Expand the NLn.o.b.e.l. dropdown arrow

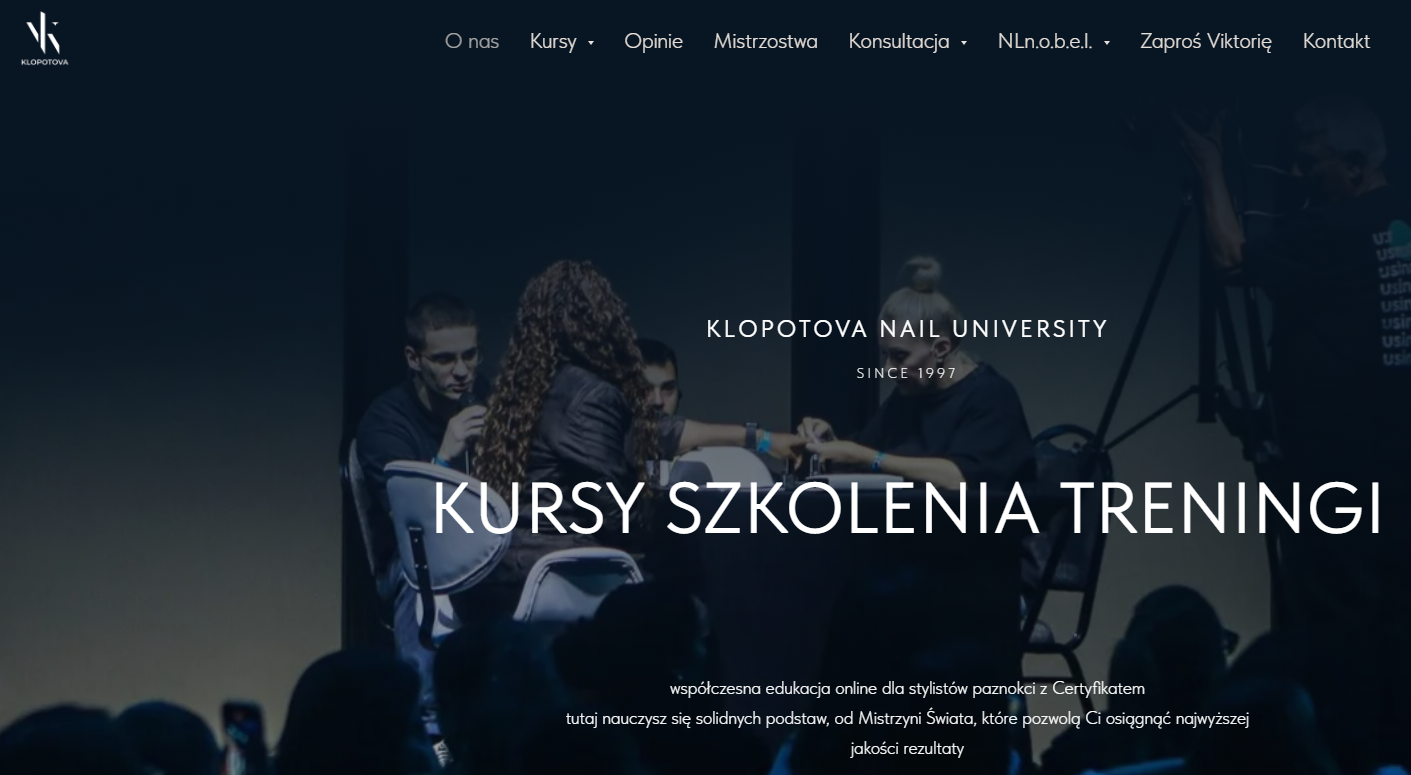tap(1107, 43)
